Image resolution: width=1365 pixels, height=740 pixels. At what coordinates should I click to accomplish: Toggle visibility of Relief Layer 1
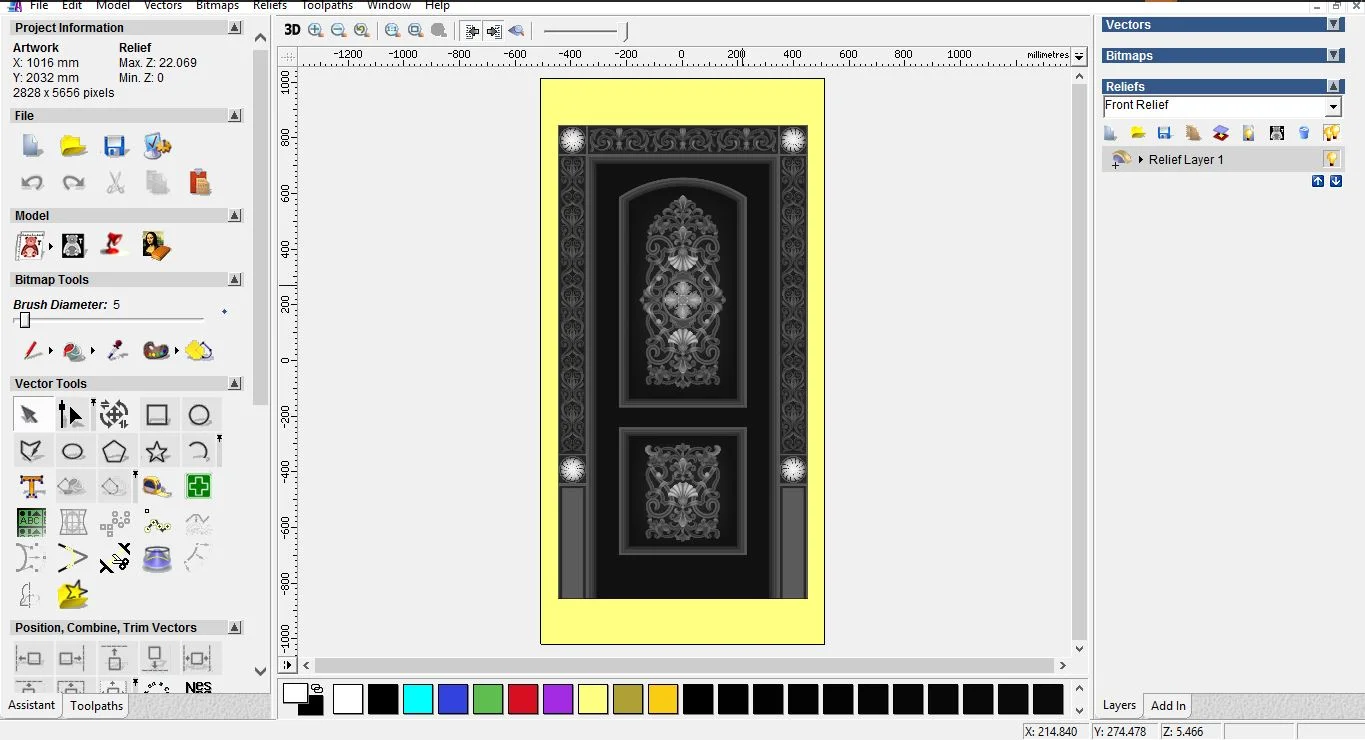1333,158
